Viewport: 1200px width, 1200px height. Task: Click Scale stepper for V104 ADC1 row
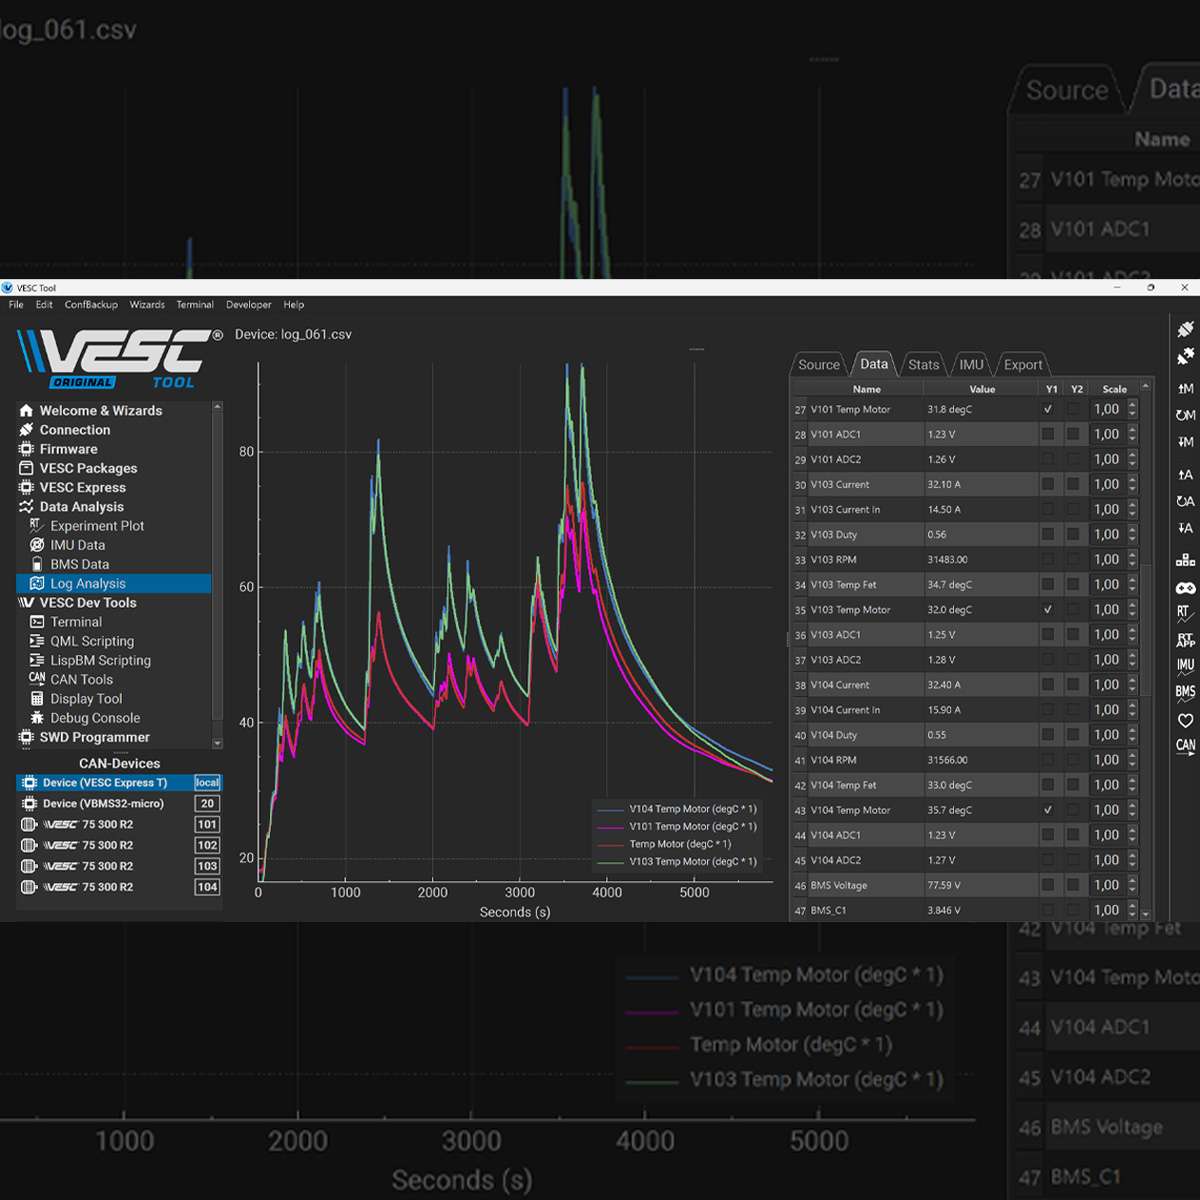coord(1132,835)
